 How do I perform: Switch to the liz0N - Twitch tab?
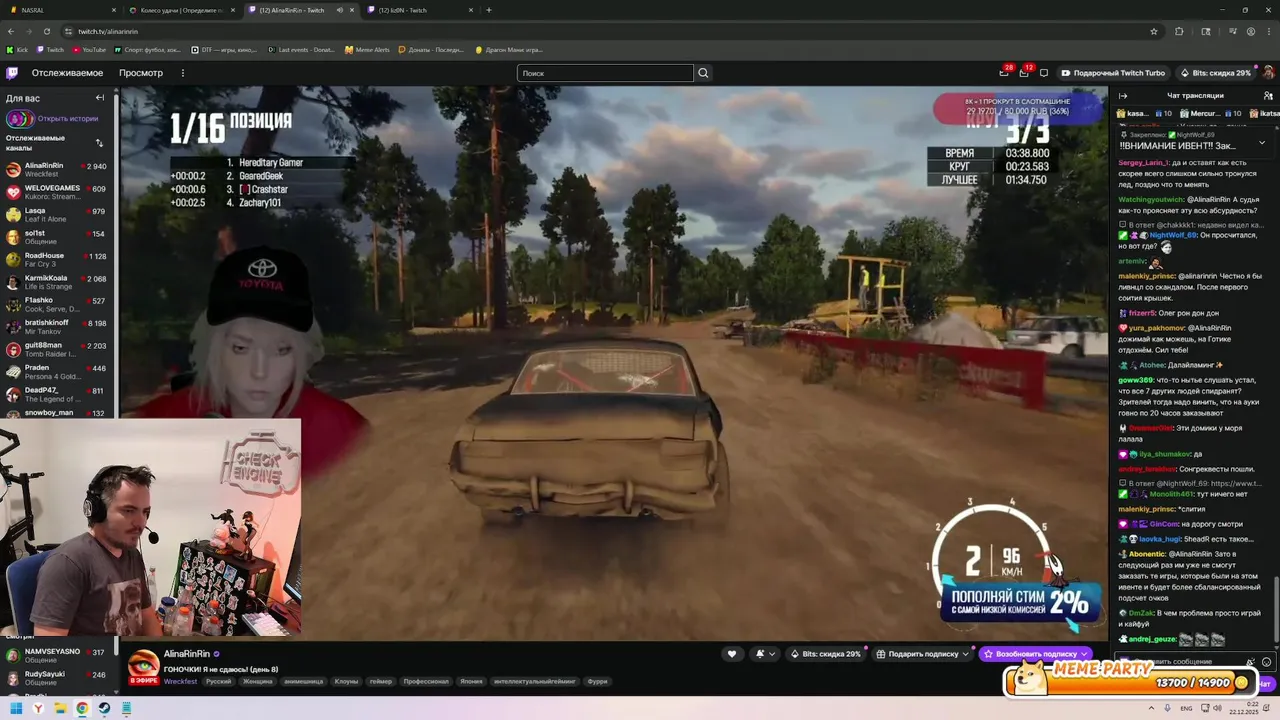point(420,10)
